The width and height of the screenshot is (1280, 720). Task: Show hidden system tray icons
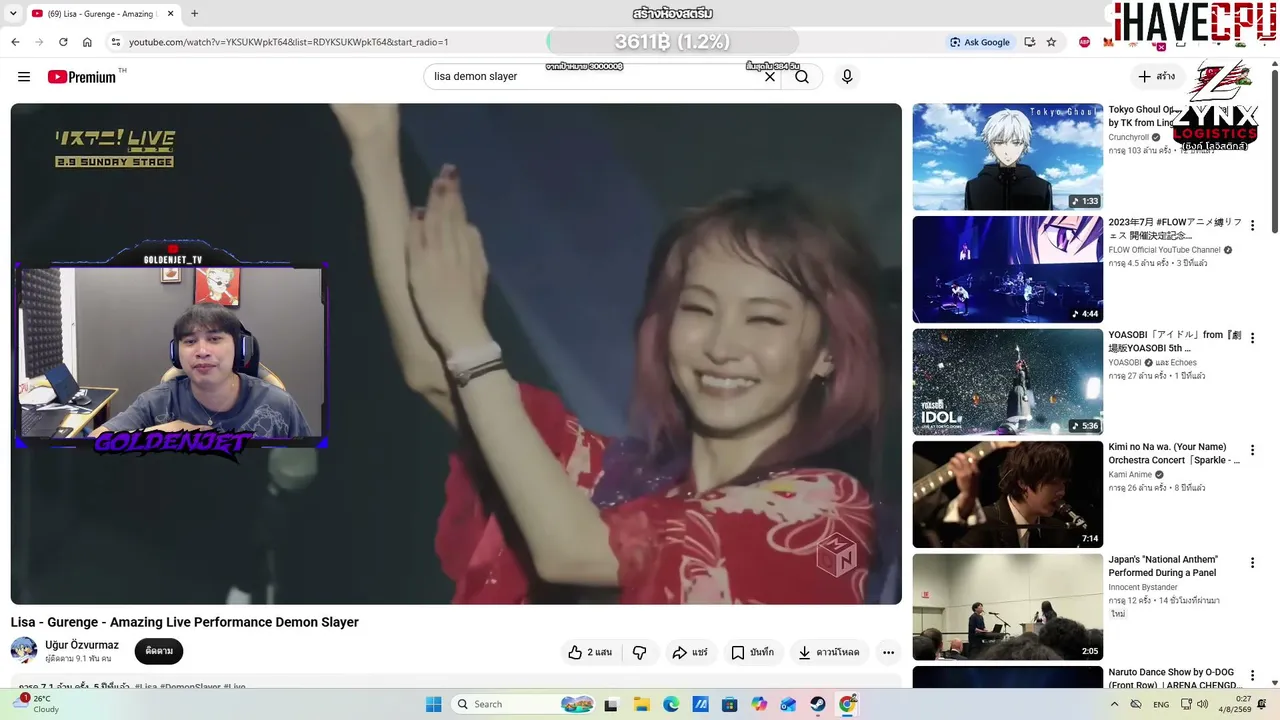(x=1115, y=704)
